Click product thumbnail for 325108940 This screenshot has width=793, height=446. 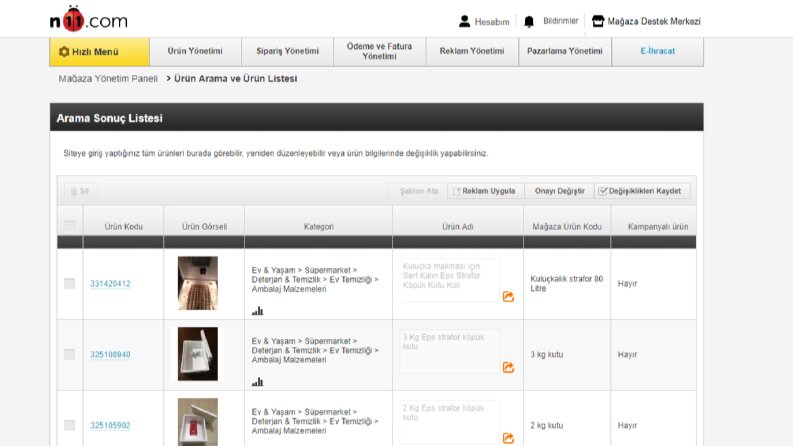pos(198,354)
